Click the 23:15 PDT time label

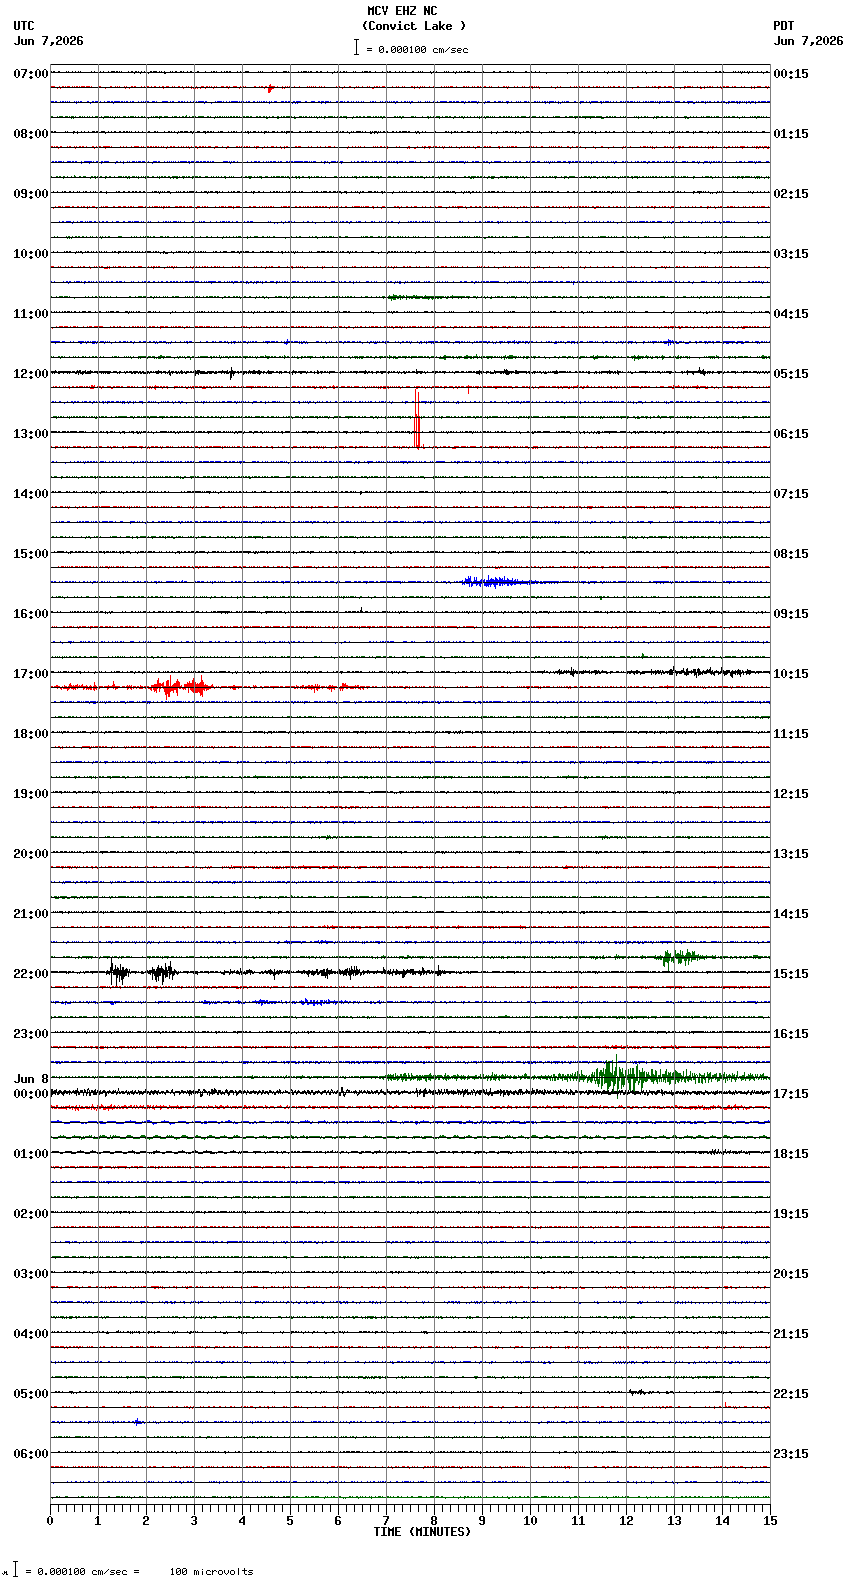[x=791, y=1454]
